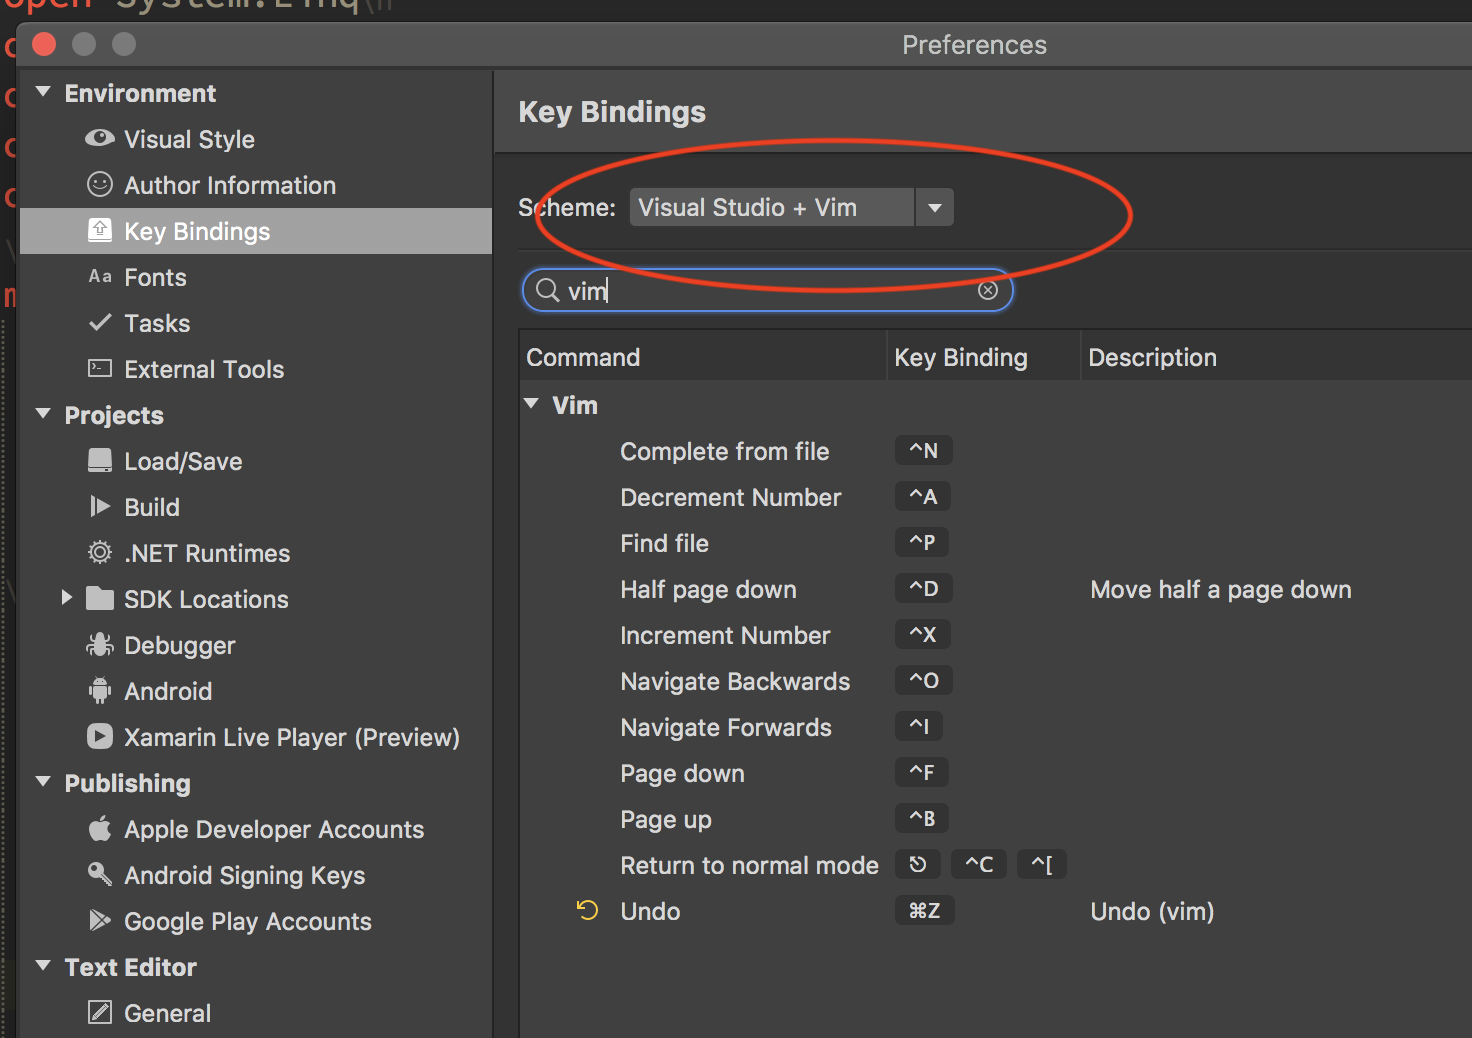Select Visual Style in sidebar
Viewport: 1472px width, 1038px height.
point(189,139)
